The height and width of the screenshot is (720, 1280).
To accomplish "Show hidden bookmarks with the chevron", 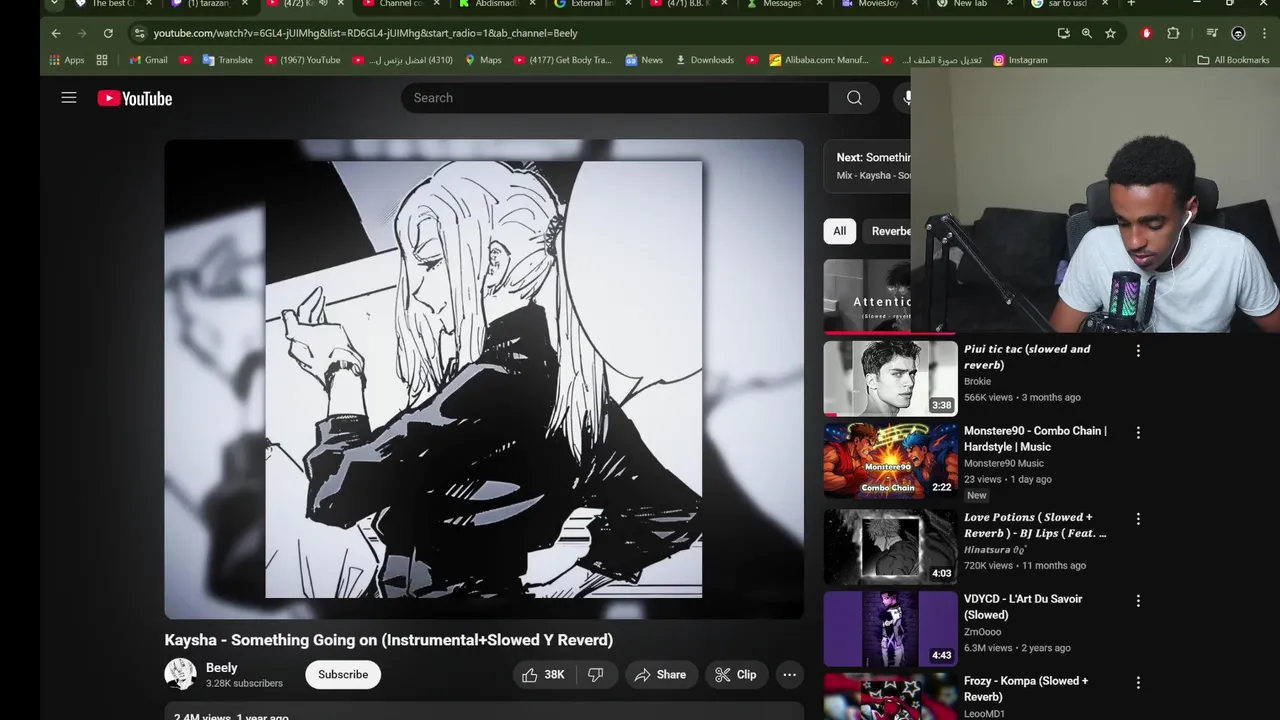I will click(x=1168, y=60).
